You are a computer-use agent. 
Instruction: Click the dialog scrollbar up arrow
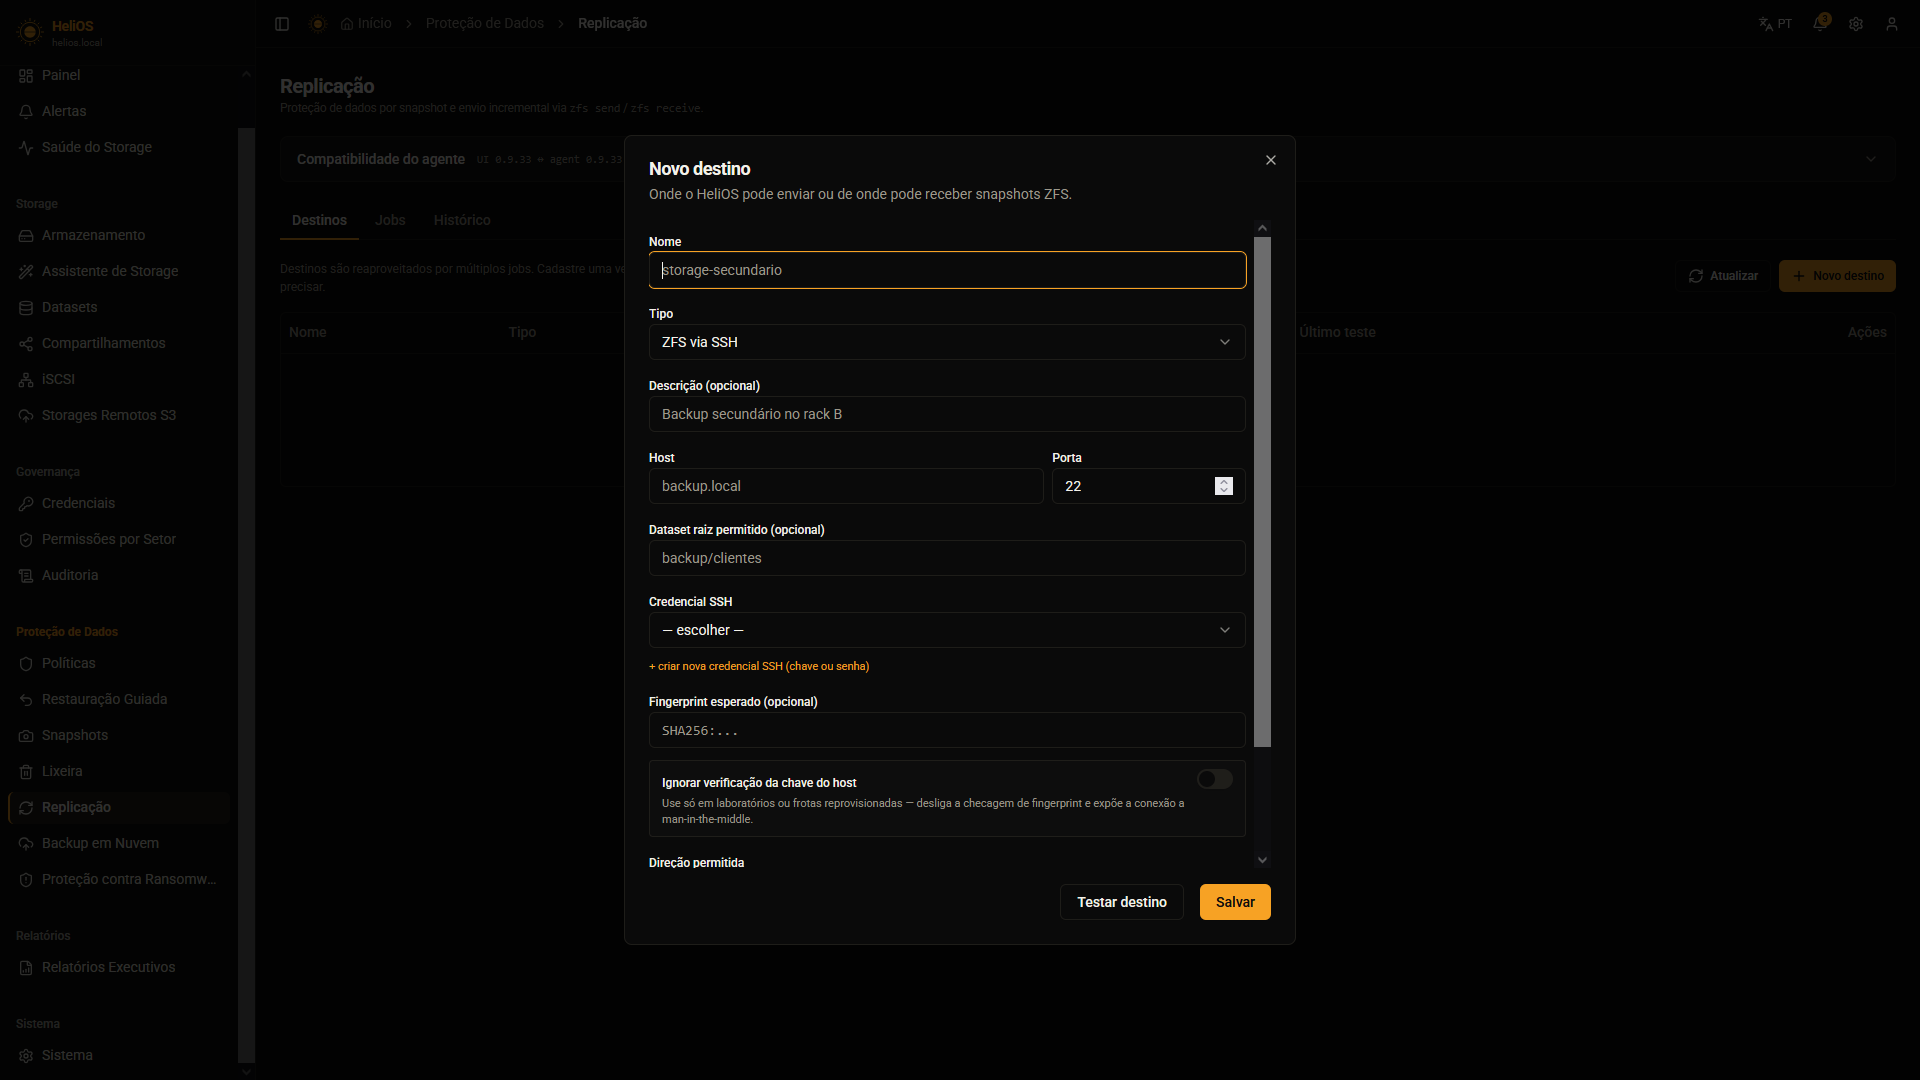(x=1262, y=228)
